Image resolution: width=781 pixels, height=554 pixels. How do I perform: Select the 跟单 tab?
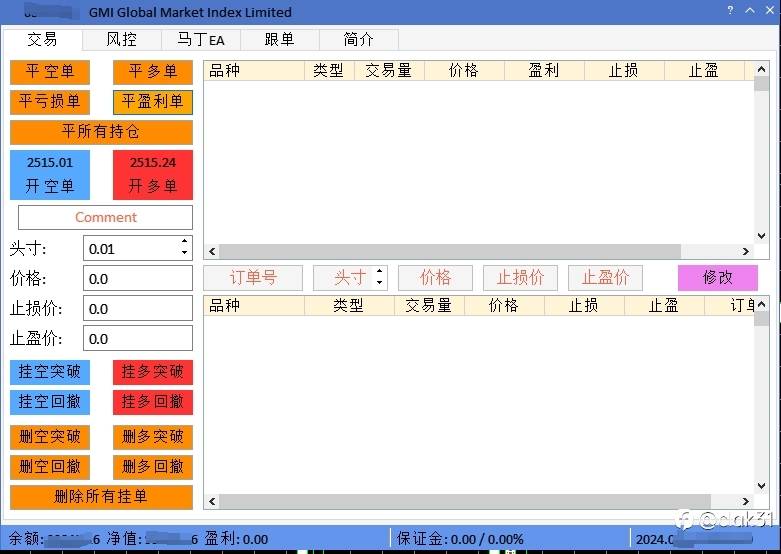pos(279,39)
